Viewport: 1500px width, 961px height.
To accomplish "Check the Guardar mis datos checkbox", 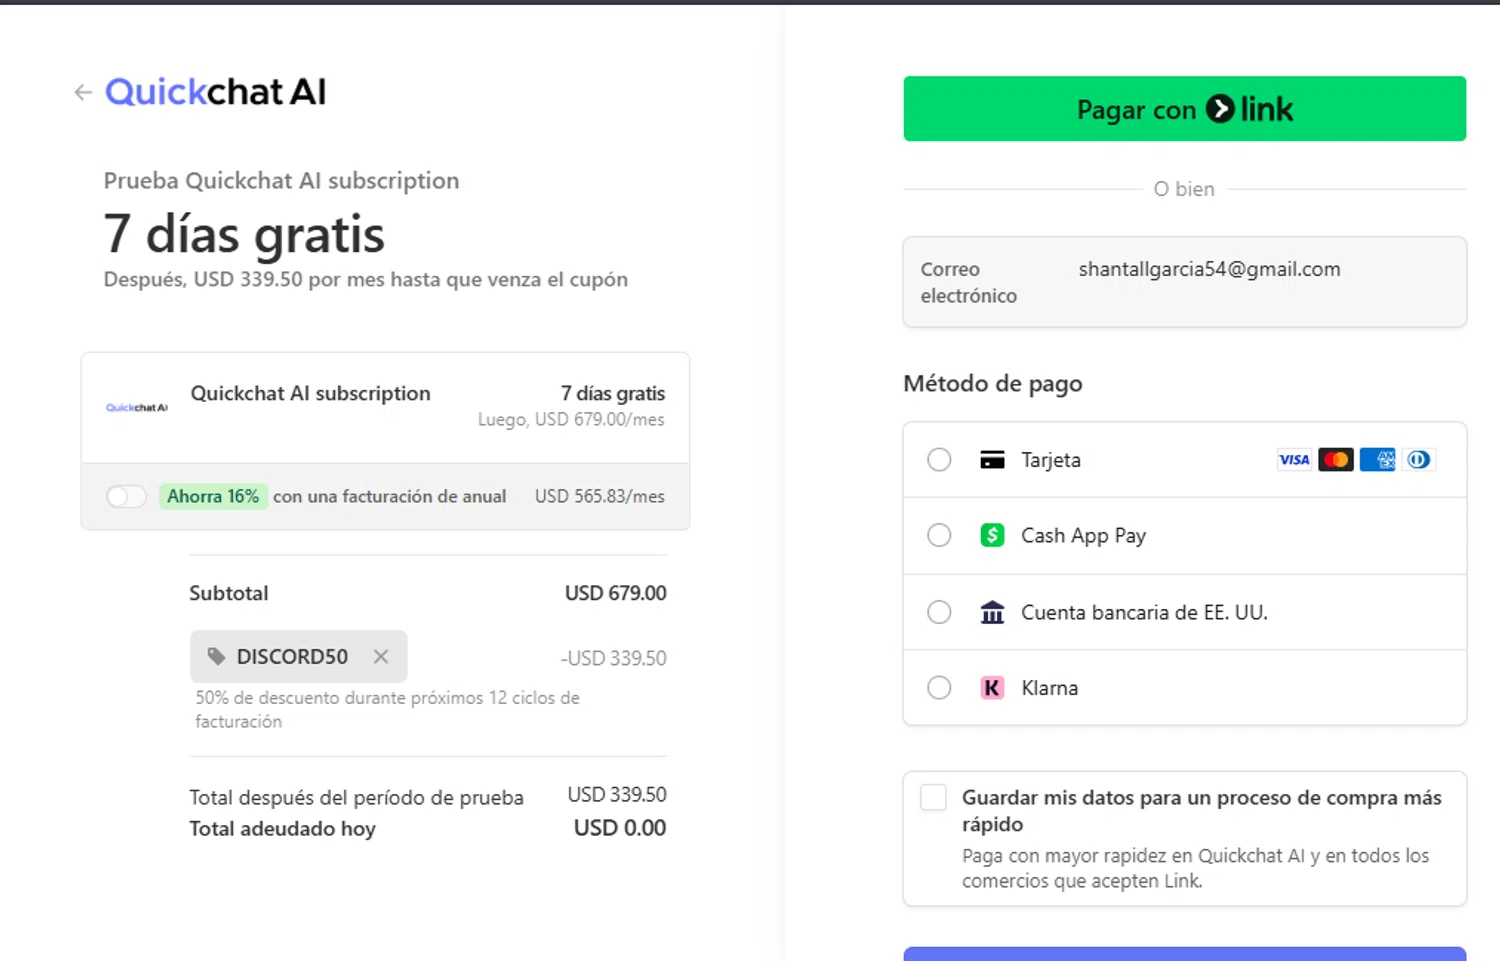I will (x=934, y=797).
